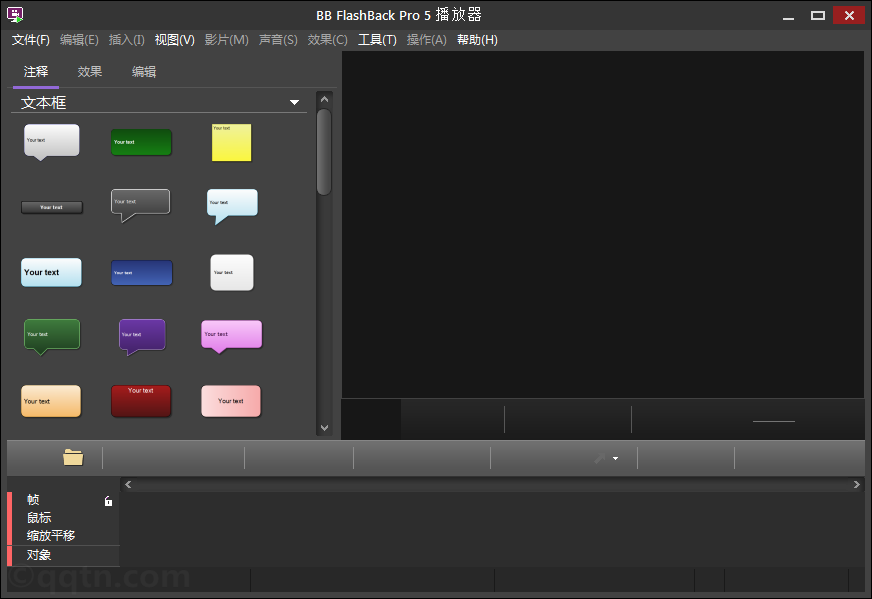Open the 插入(I) menu
Viewport: 872px width, 599px height.
126,40
